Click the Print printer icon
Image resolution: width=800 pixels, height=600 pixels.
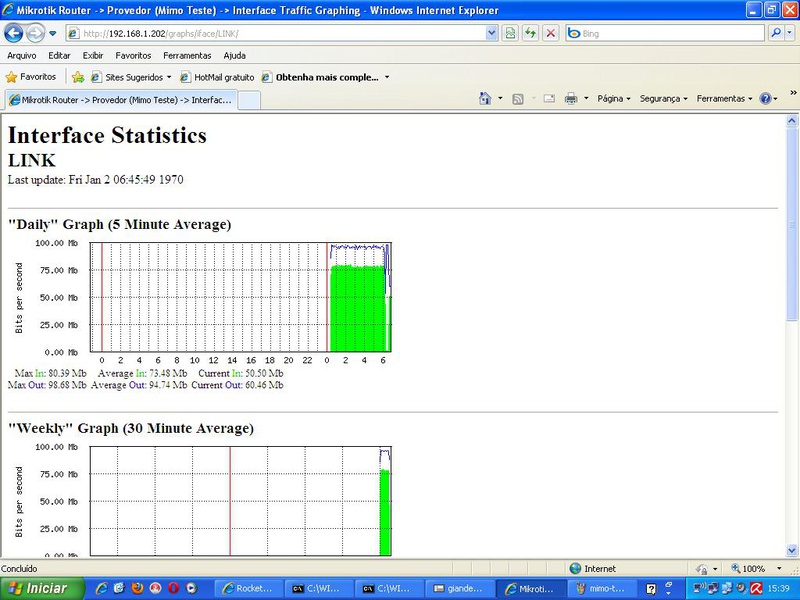(571, 98)
